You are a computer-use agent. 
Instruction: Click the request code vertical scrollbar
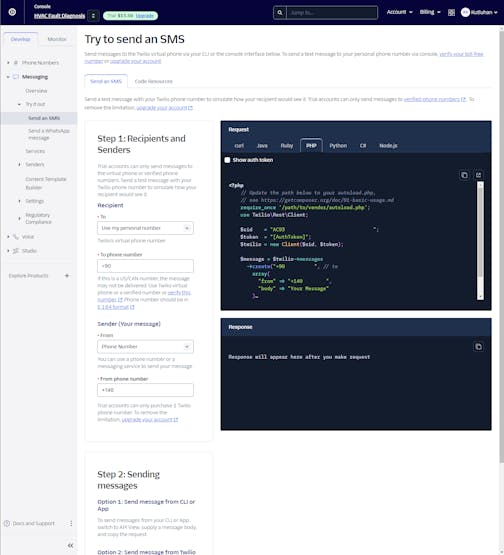coord(480,241)
